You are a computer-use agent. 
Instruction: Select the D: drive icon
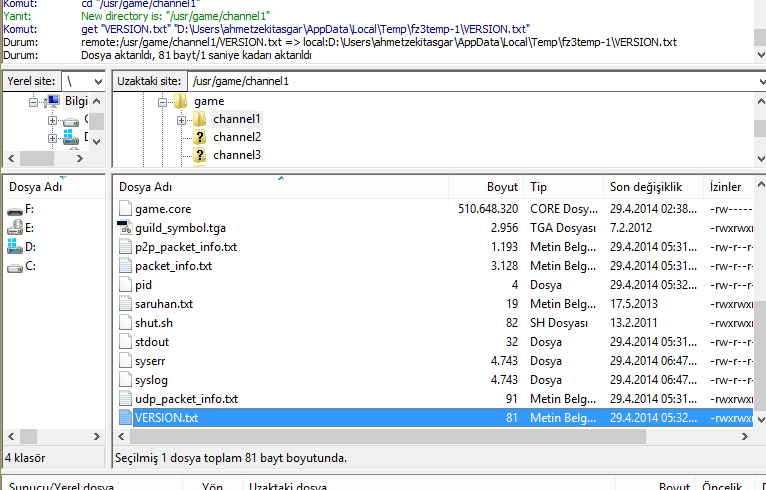(x=15, y=247)
